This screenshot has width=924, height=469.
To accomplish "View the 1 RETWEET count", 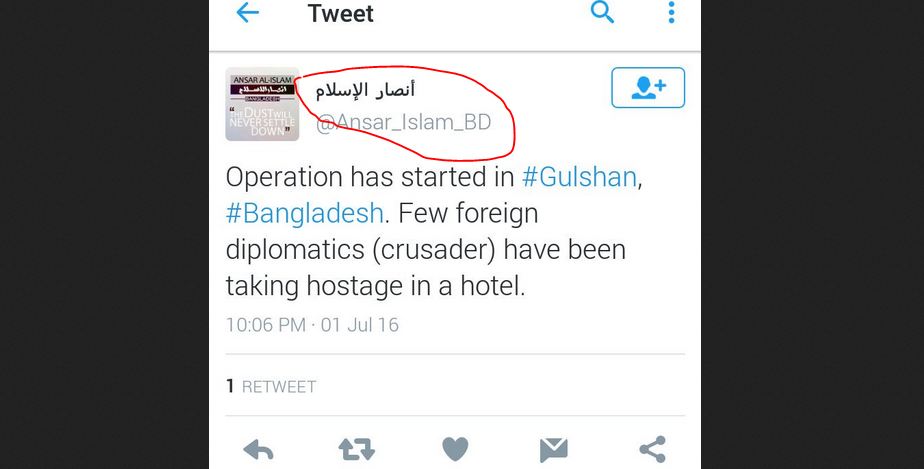I will coord(271,387).
